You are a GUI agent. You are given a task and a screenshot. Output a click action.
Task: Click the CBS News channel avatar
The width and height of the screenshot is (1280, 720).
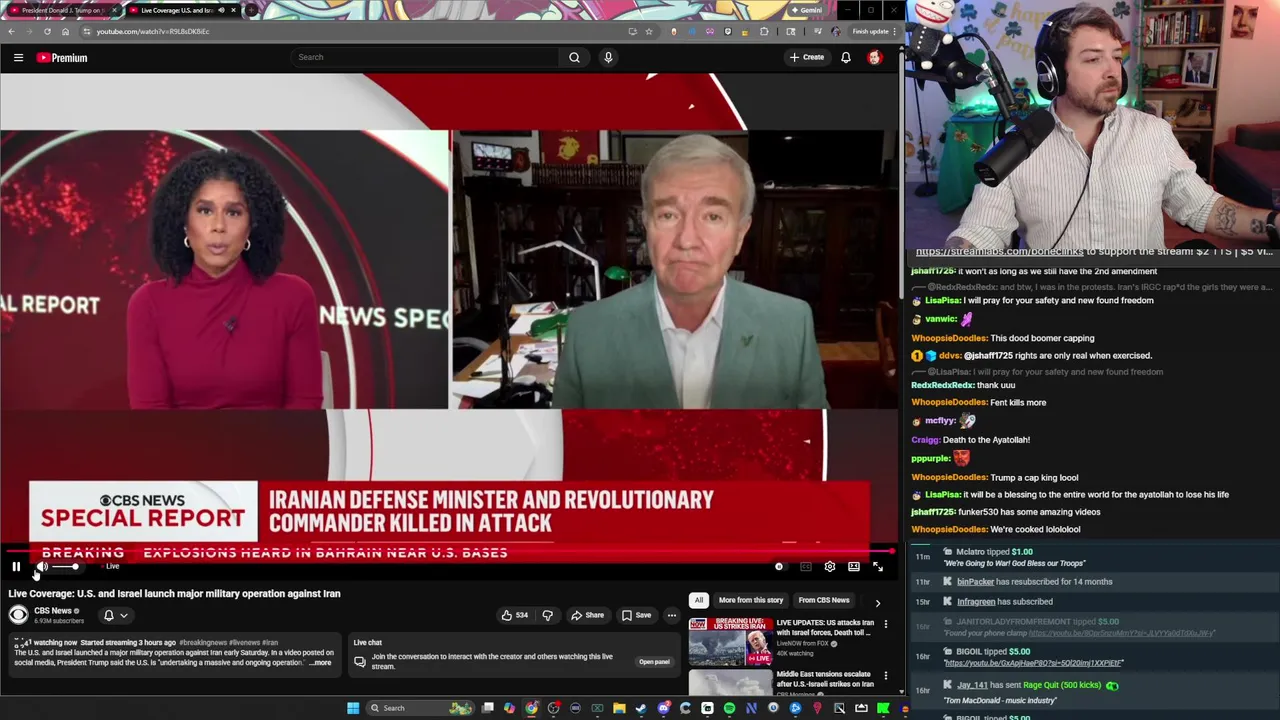click(x=18, y=615)
